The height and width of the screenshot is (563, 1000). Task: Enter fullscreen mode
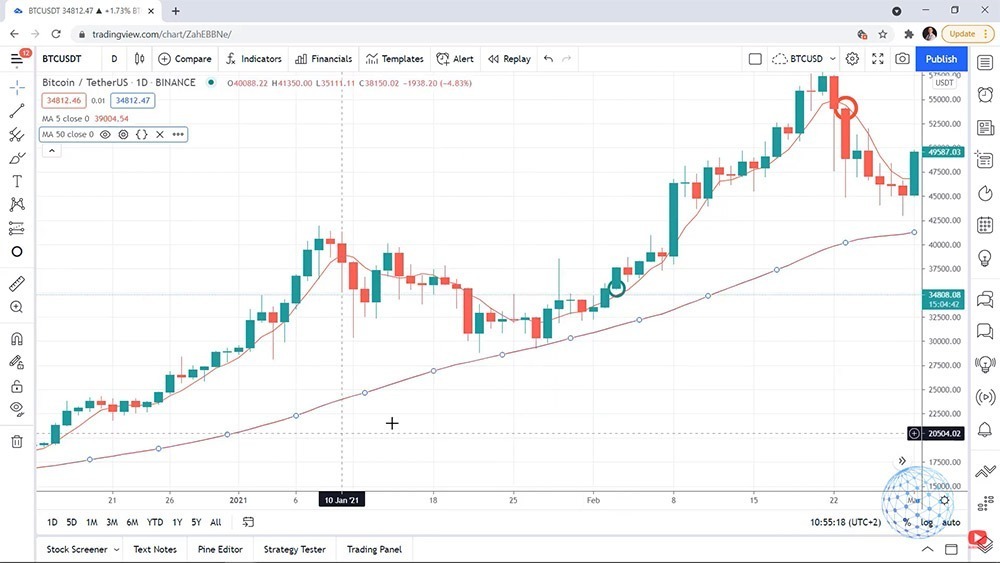[x=878, y=59]
